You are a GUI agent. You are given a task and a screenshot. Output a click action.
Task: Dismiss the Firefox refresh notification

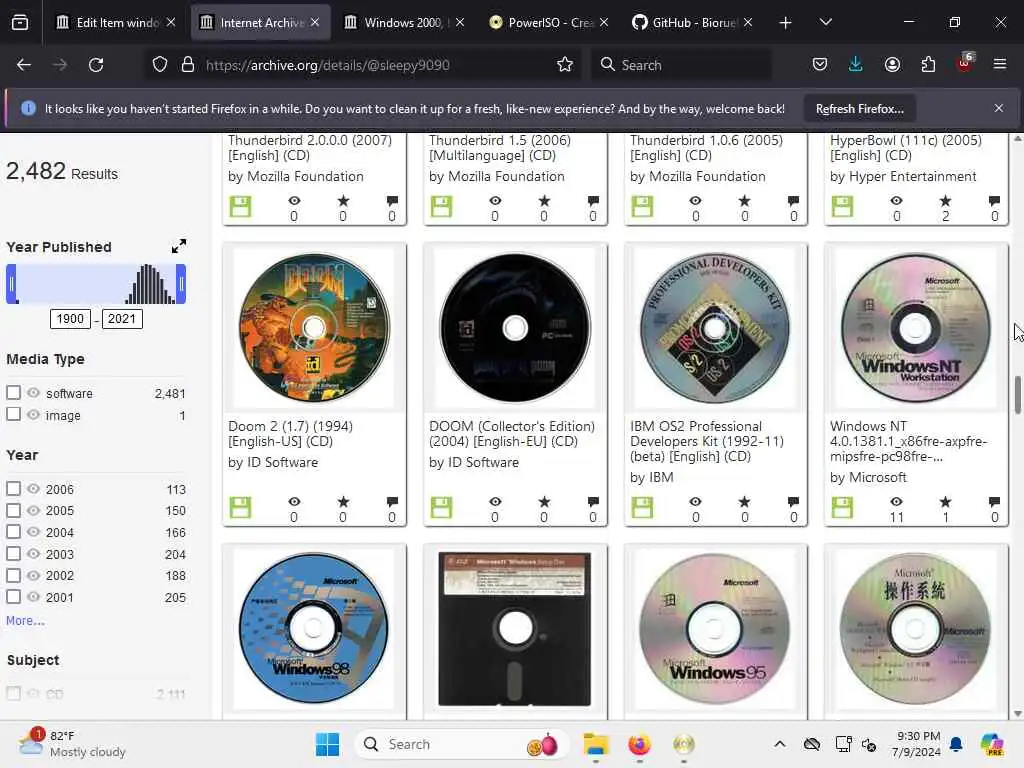(999, 108)
